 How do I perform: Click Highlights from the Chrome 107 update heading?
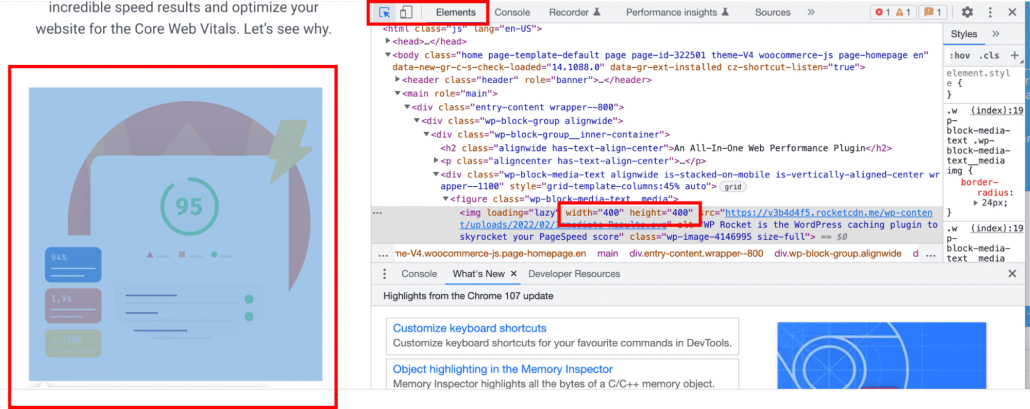(x=468, y=296)
